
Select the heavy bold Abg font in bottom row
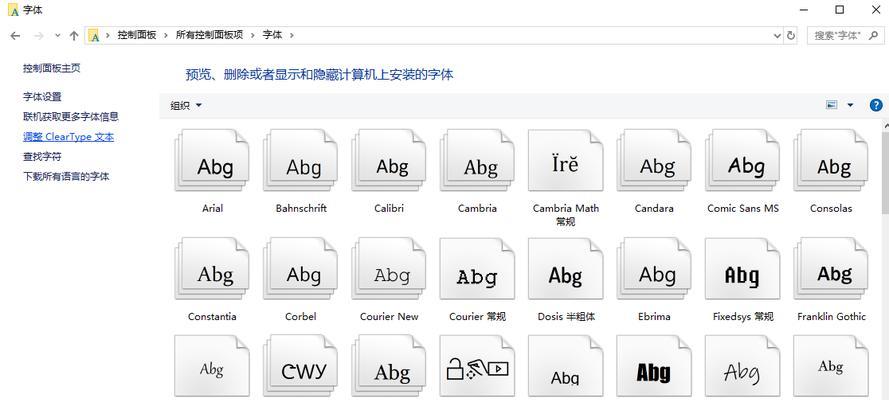[x=654, y=367]
